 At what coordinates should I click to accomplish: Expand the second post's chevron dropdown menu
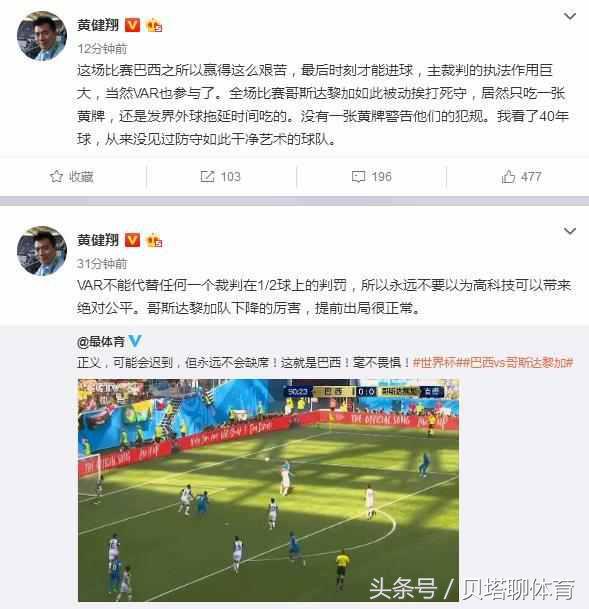pyautogui.click(x=570, y=231)
